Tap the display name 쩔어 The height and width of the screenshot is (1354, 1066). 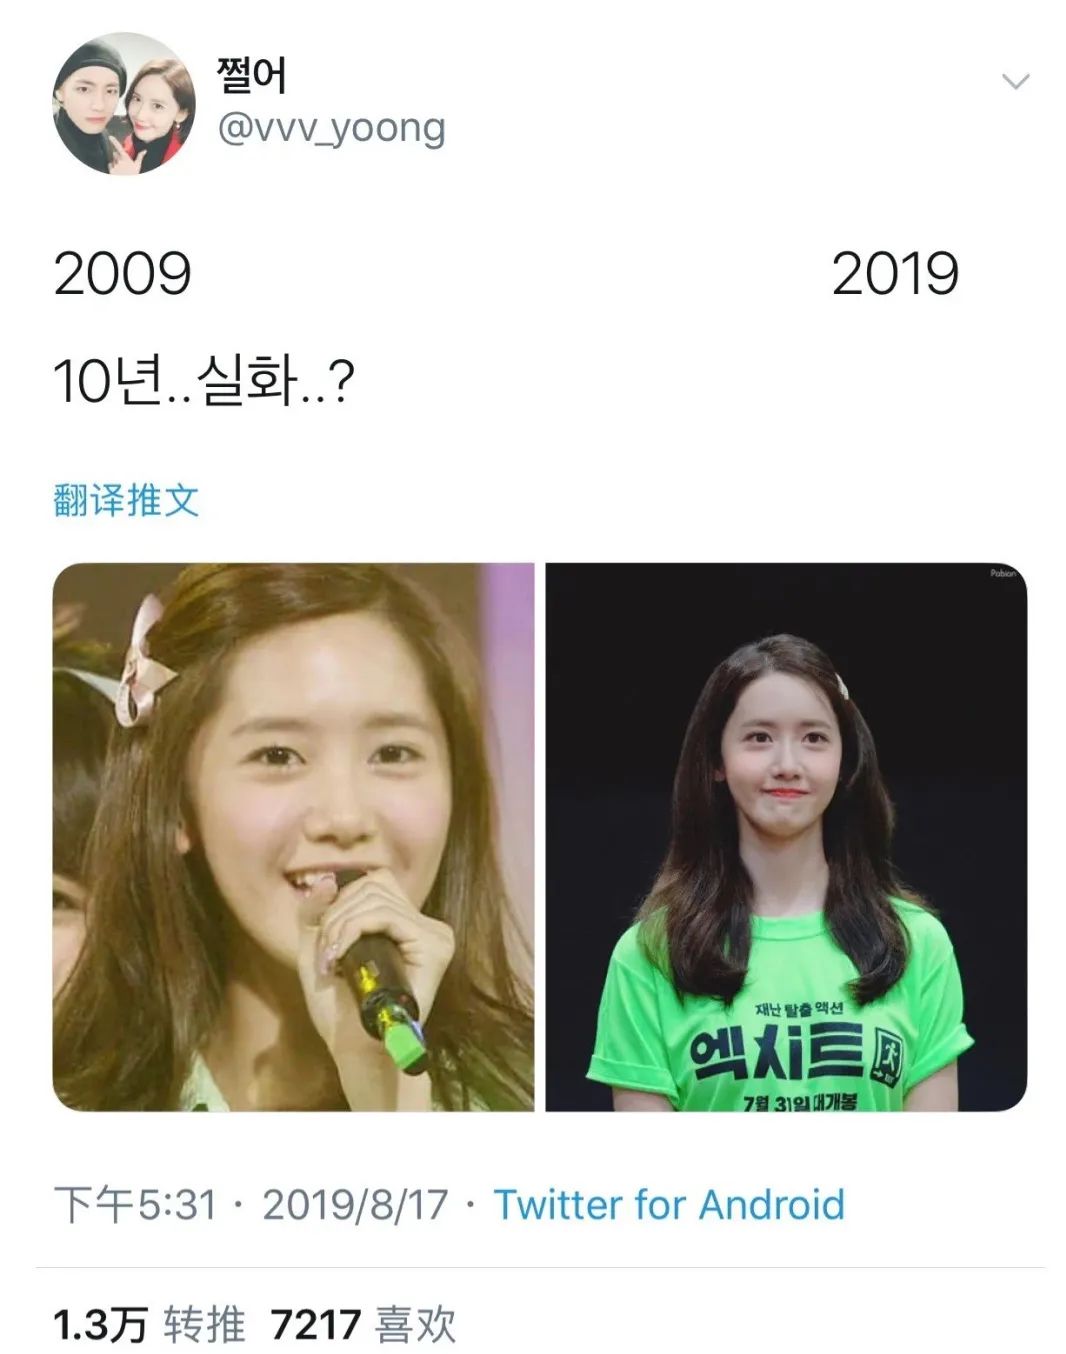click(252, 75)
